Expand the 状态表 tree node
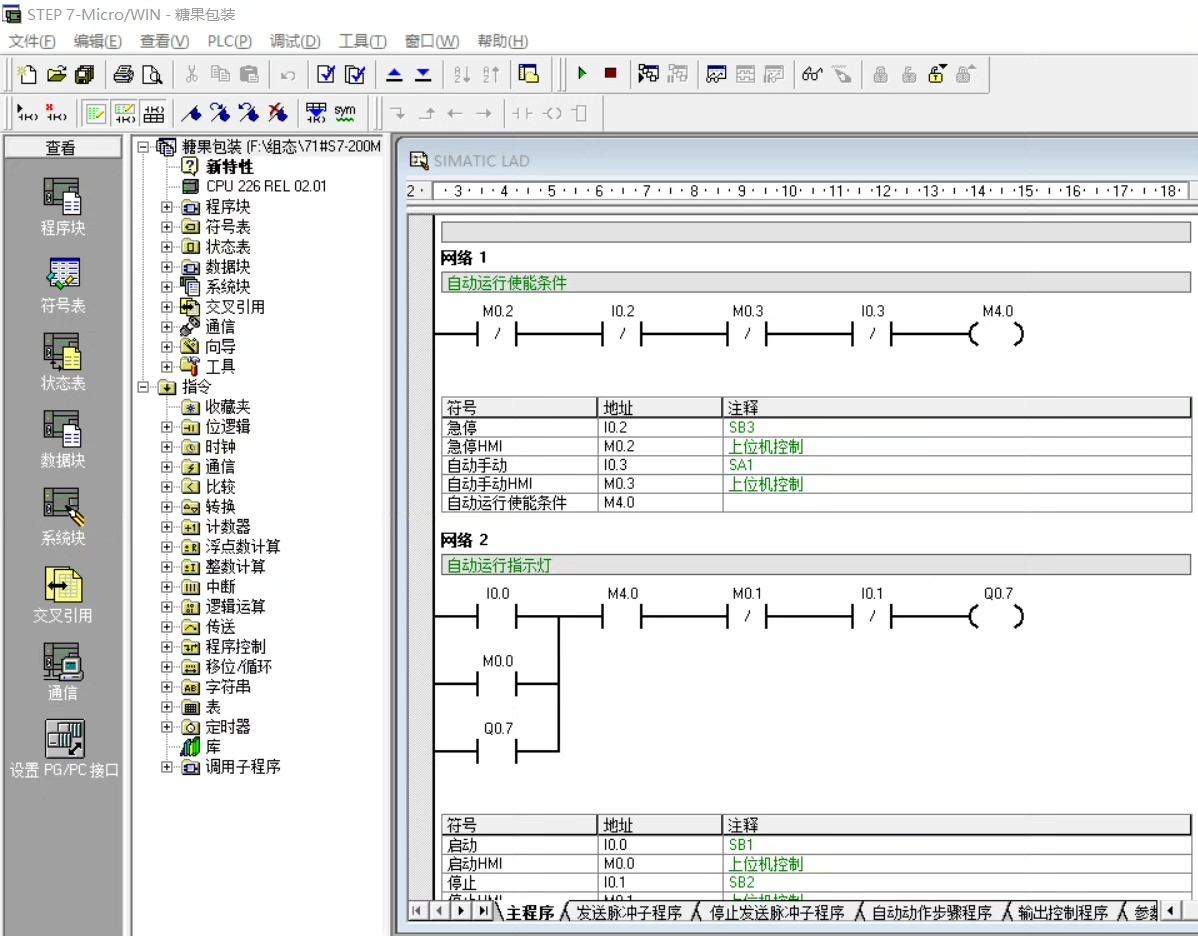This screenshot has height=936, width=1198. [x=167, y=246]
